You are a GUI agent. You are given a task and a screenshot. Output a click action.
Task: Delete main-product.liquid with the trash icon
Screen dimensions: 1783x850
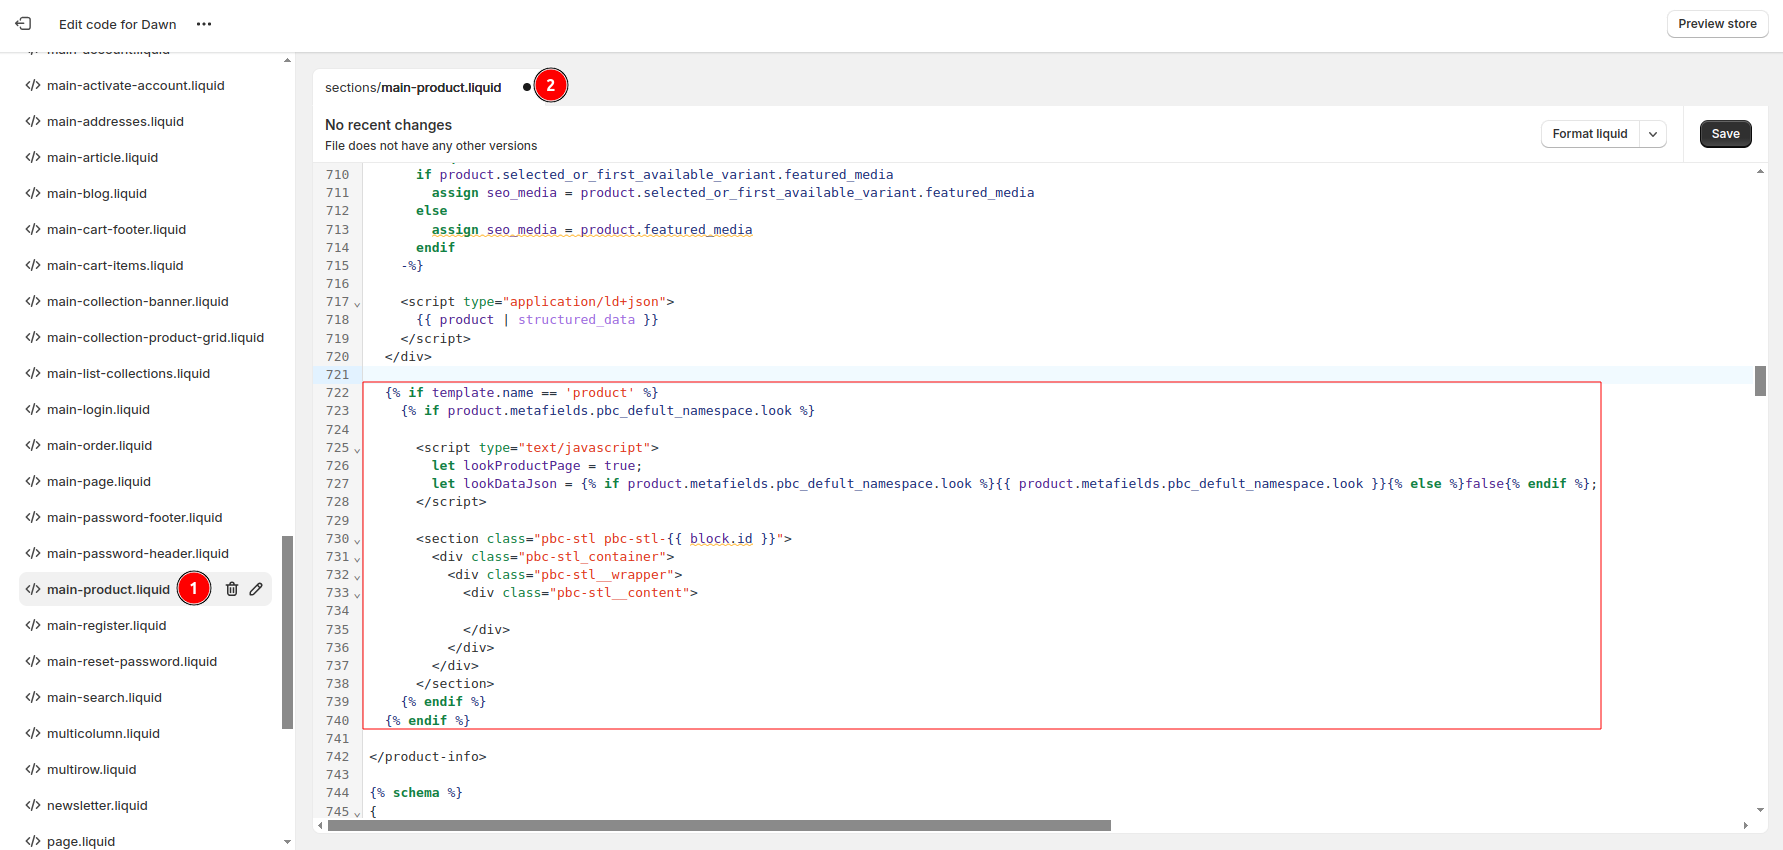click(x=232, y=589)
